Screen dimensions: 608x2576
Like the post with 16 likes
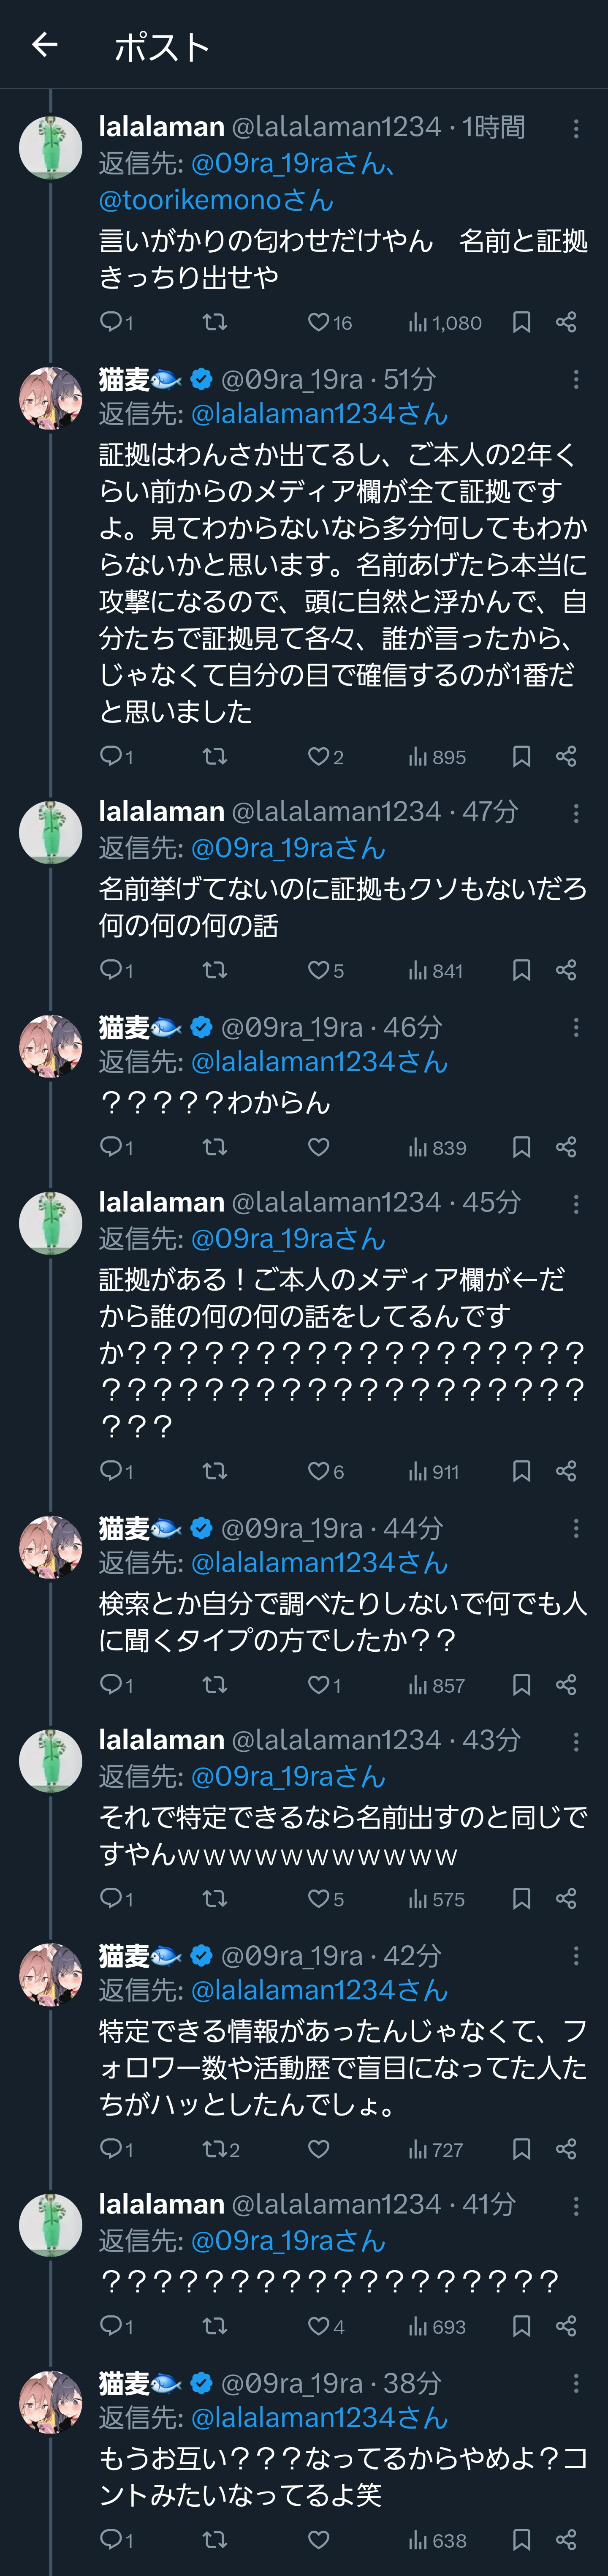319,322
